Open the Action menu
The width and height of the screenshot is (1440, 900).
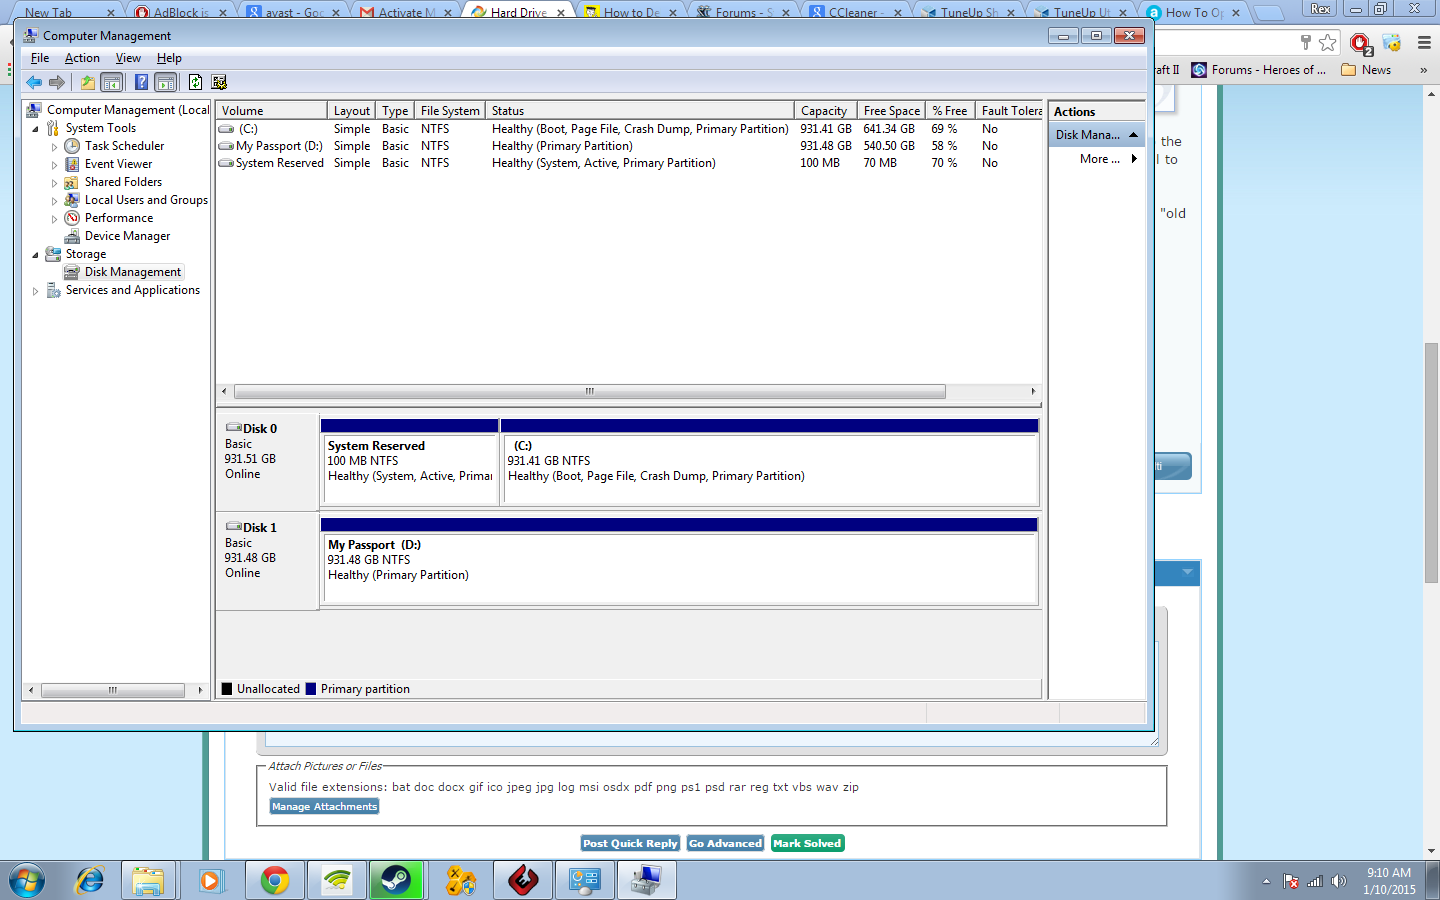pyautogui.click(x=82, y=58)
